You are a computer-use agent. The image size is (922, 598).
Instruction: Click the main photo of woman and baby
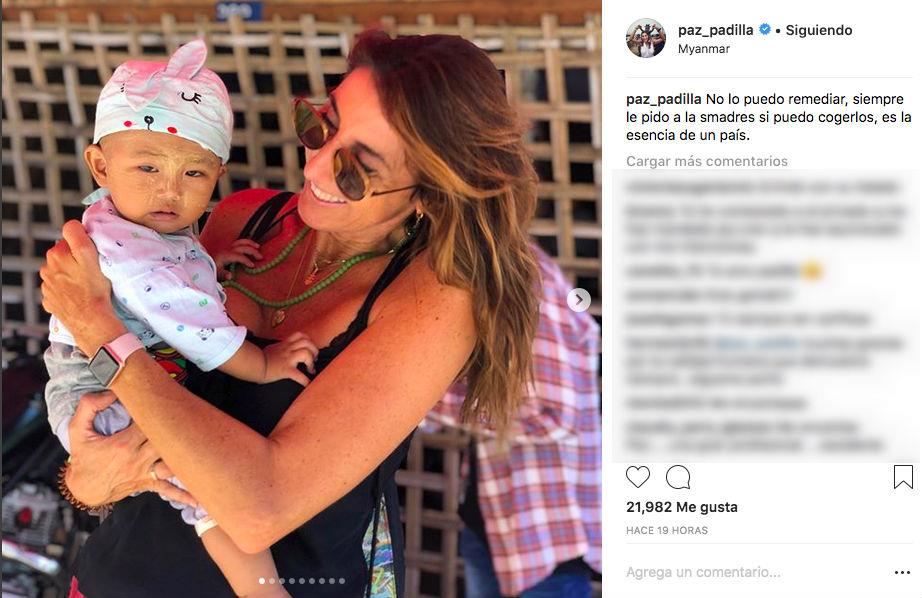[x=301, y=299]
